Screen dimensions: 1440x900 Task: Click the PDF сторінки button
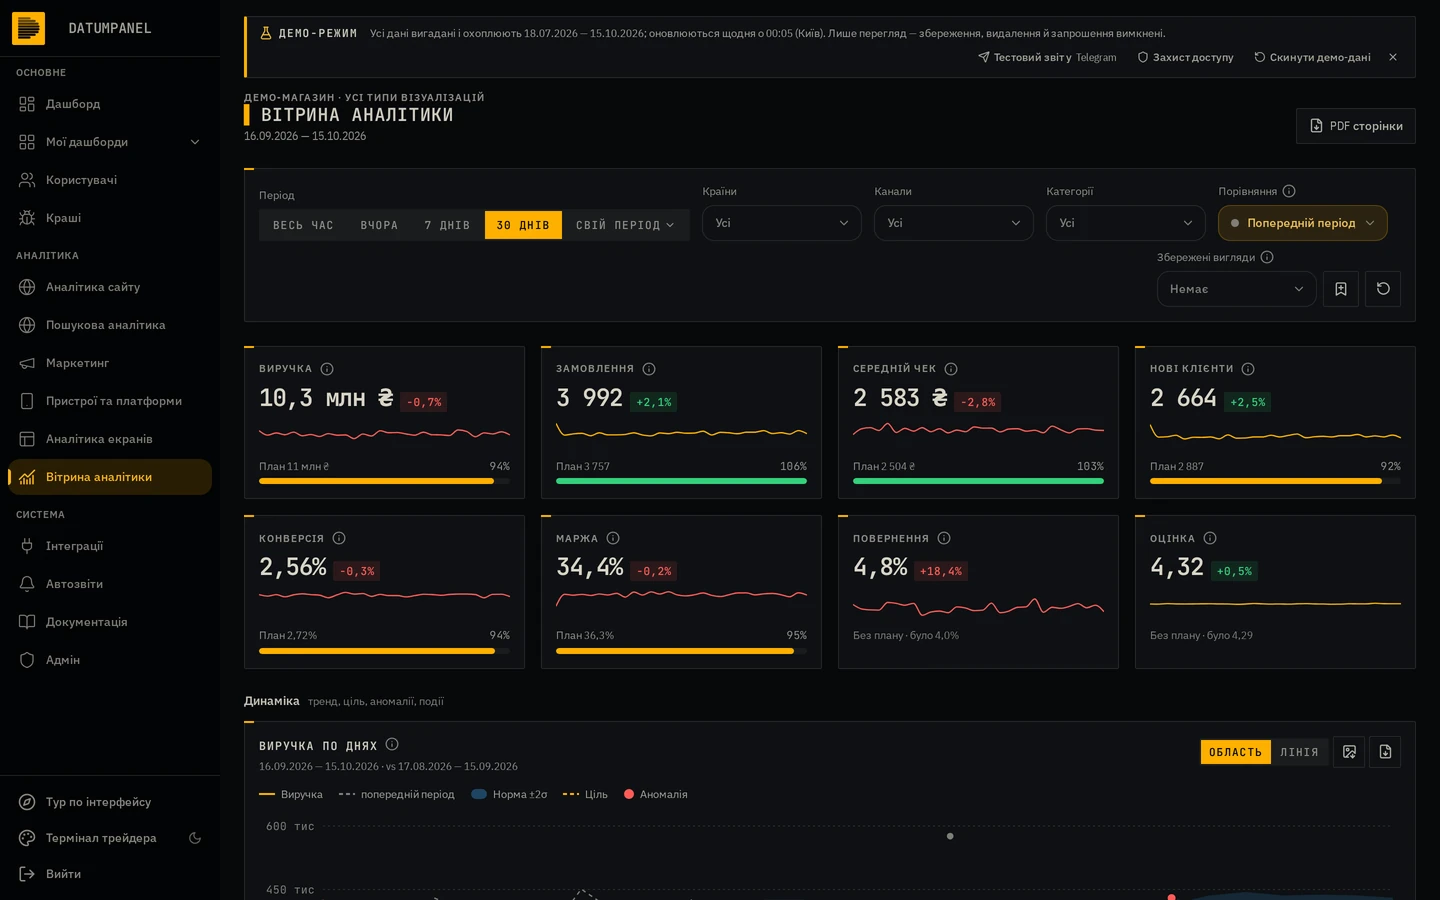(1356, 126)
